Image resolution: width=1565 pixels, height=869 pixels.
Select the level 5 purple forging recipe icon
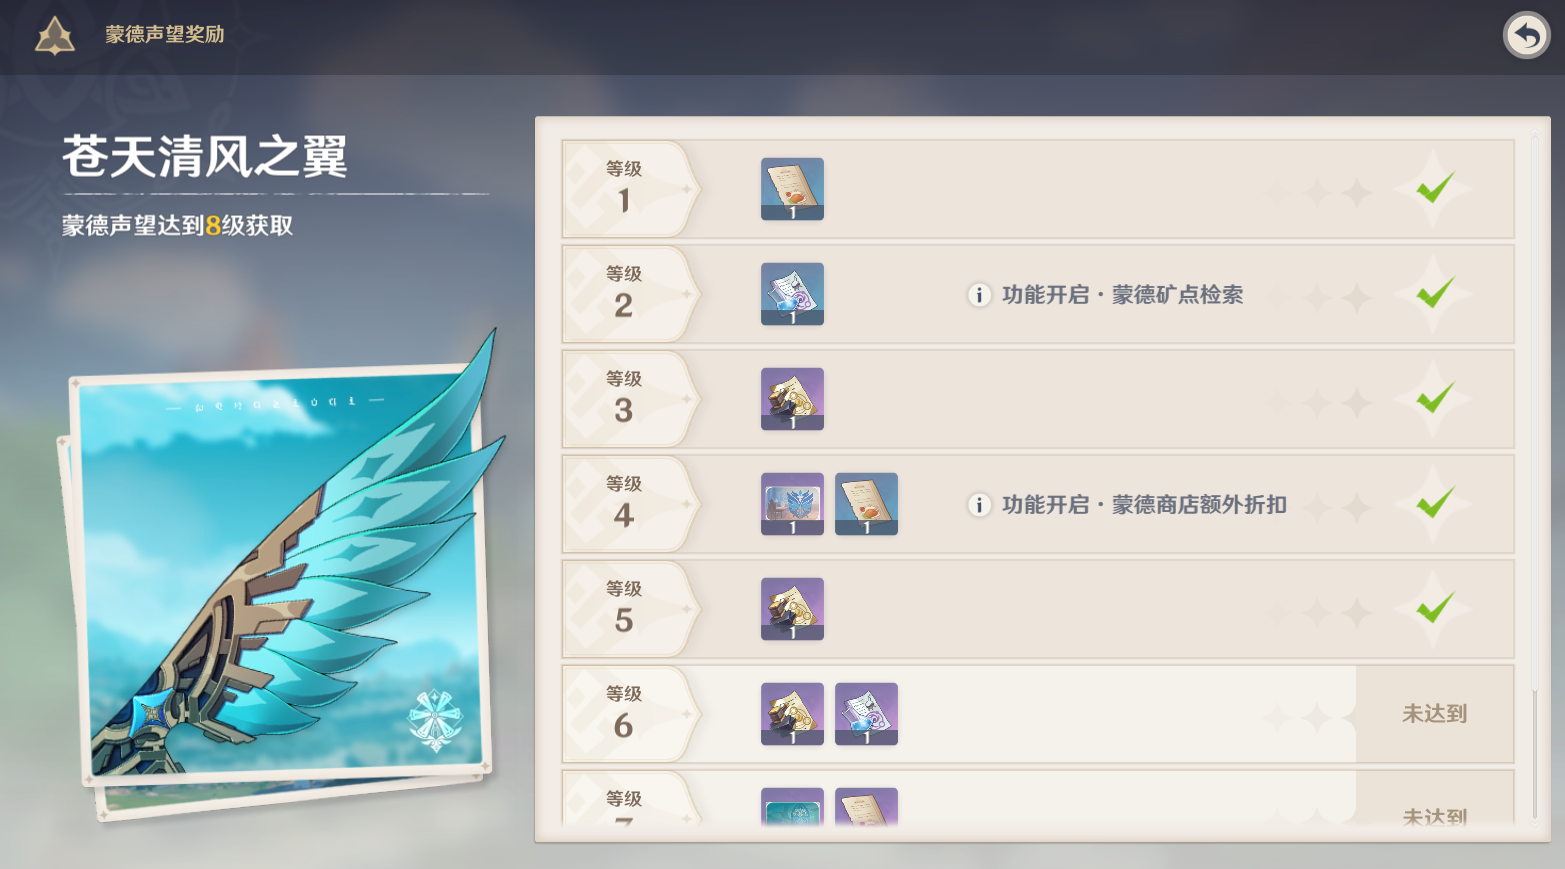pos(792,609)
